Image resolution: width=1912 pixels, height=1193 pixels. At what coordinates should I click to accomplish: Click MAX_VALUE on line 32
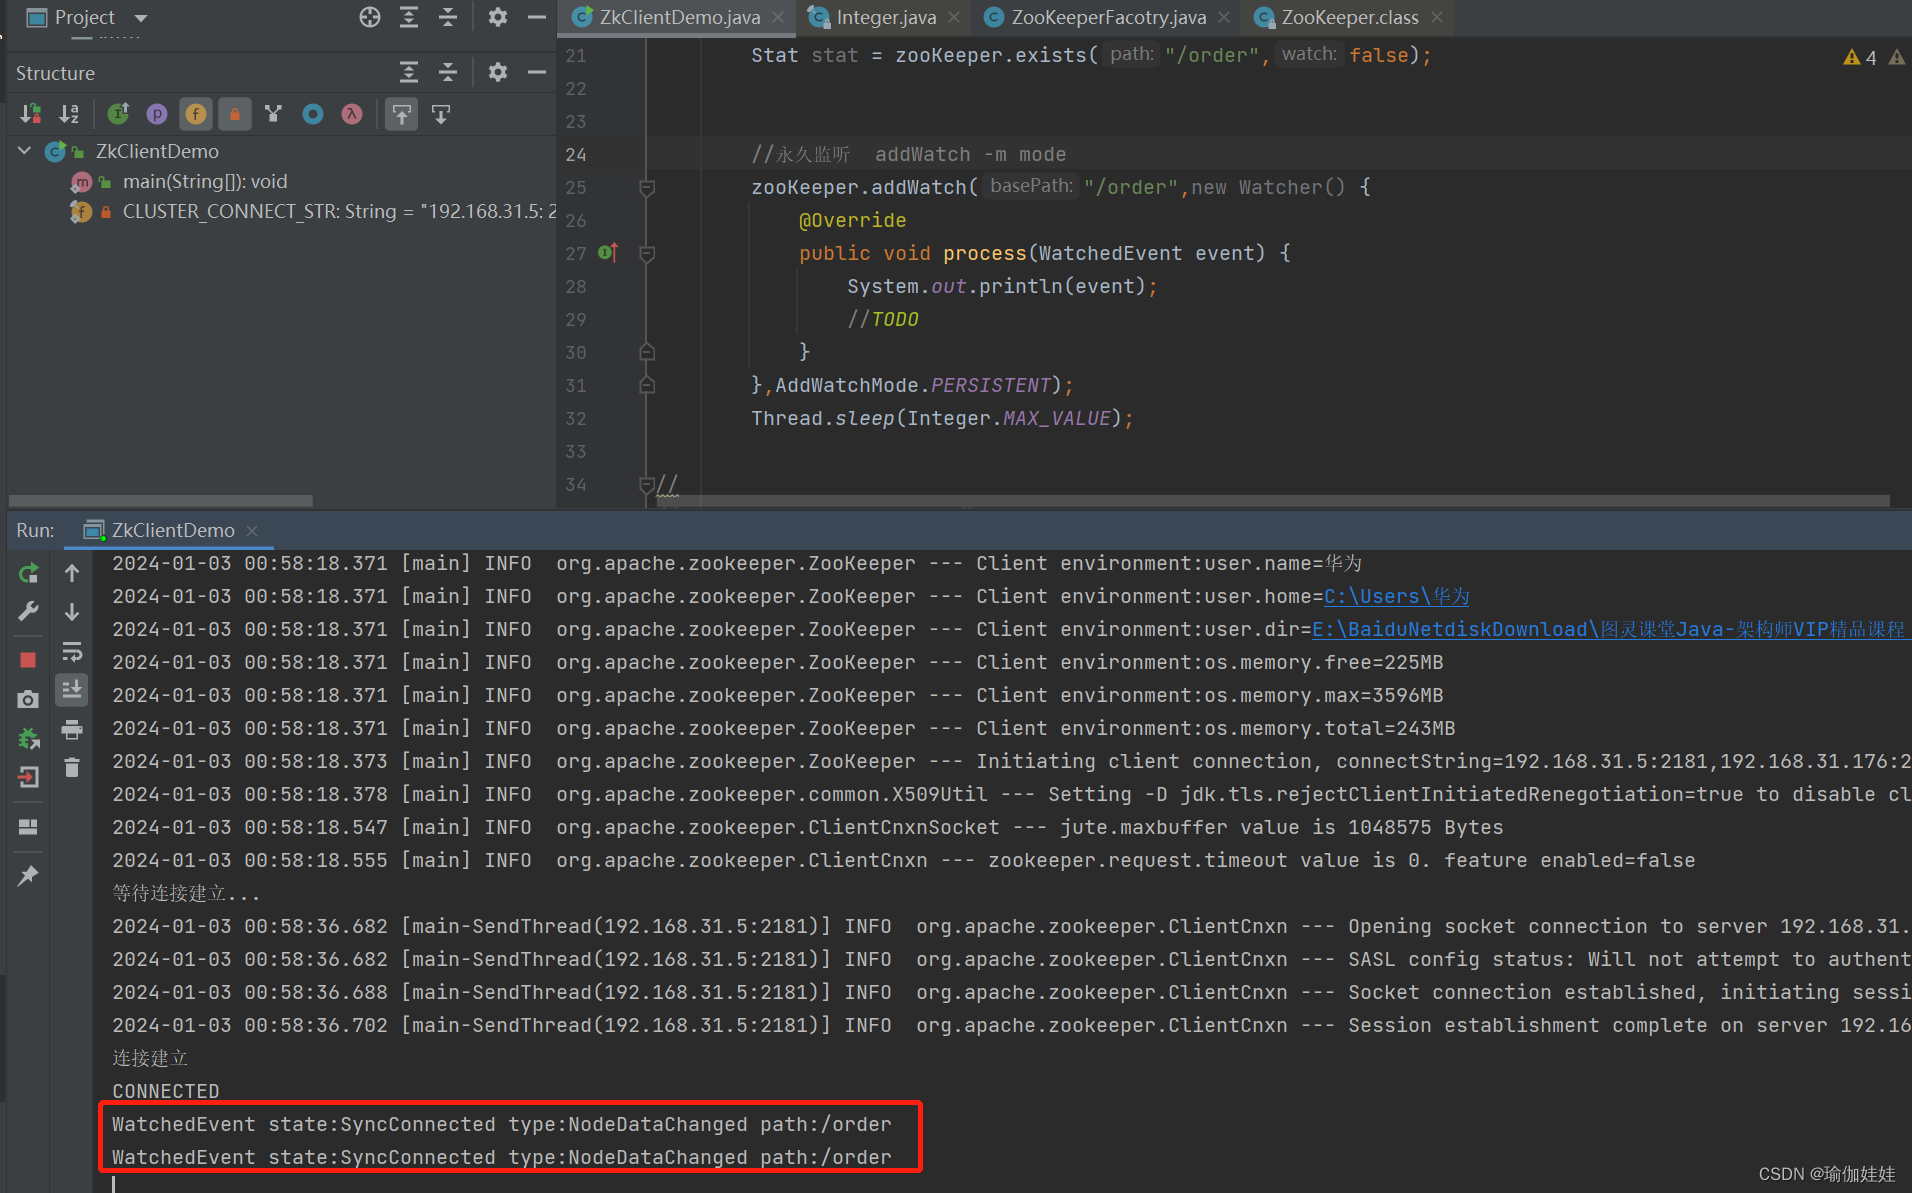(1056, 418)
